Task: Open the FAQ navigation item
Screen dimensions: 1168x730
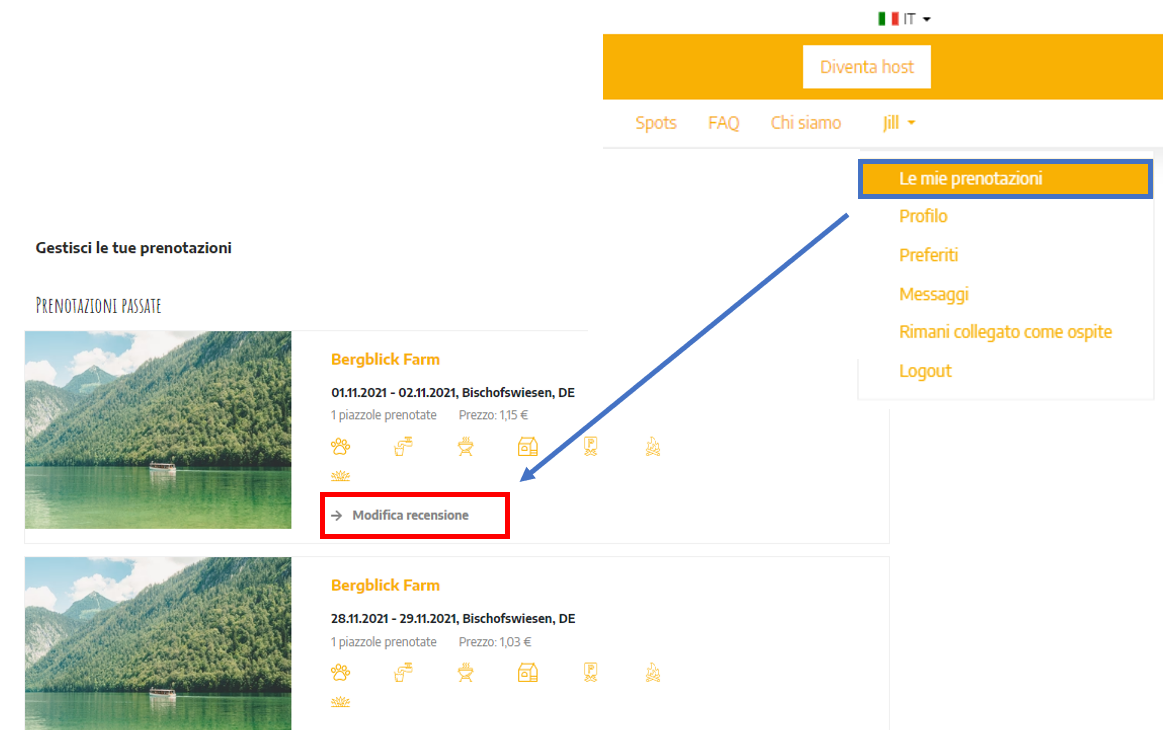Action: click(723, 123)
